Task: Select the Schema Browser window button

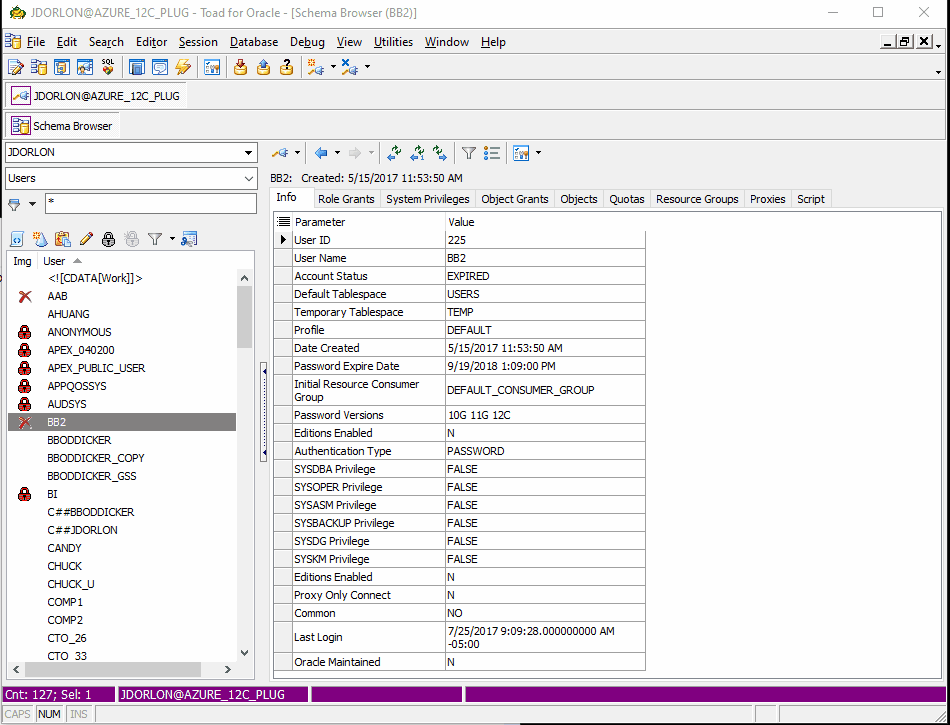Action: [x=63, y=126]
